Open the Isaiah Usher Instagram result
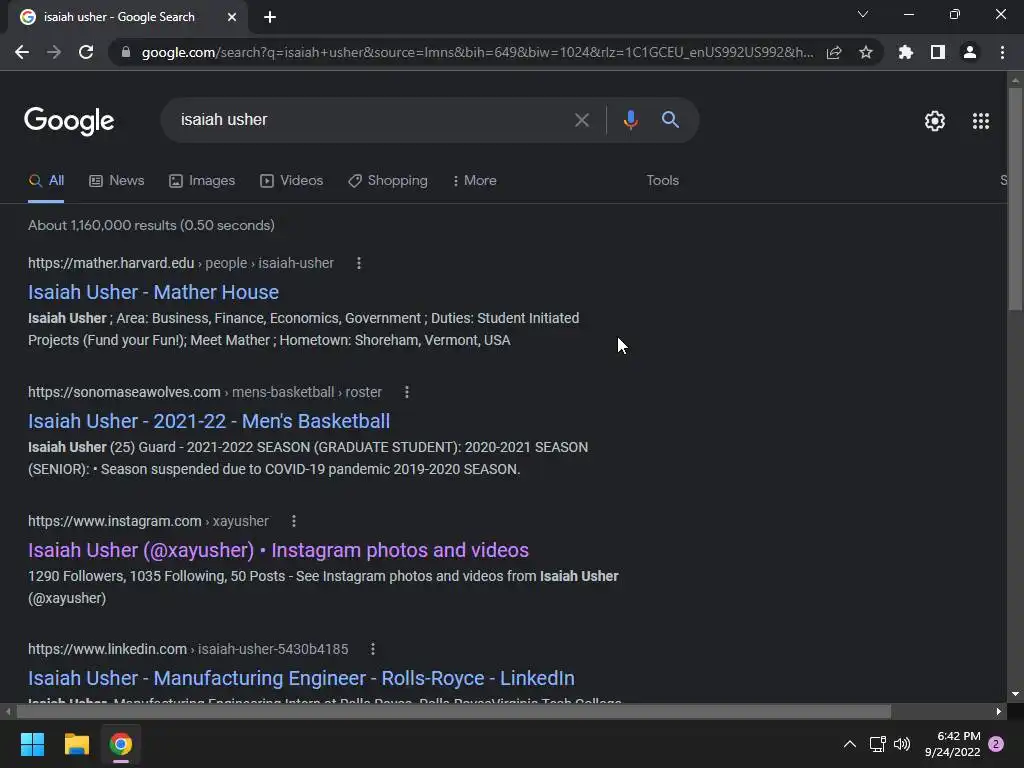This screenshot has width=1024, height=768. pos(278,550)
